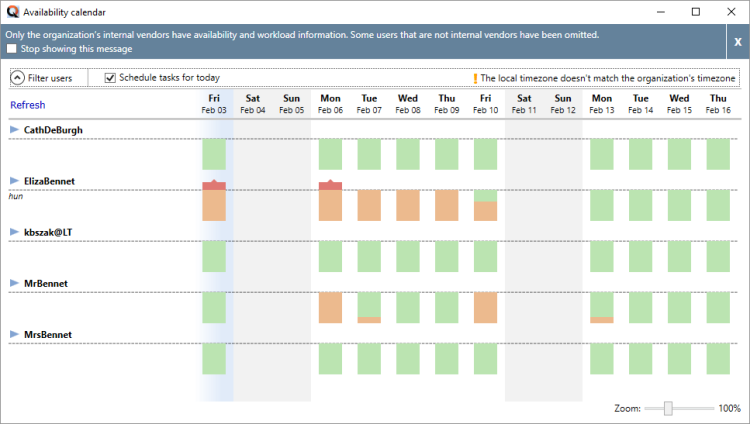Expand the CathDeBurgh row
The image size is (750, 424).
tap(14, 130)
